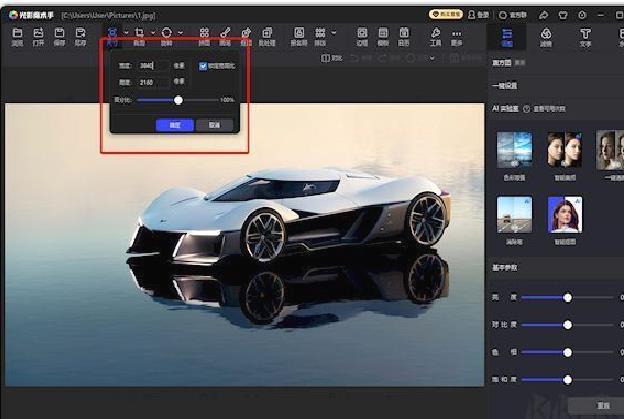The width and height of the screenshot is (624, 419).
Task: Click the cancel button in size dialog
Action: pos(214,125)
